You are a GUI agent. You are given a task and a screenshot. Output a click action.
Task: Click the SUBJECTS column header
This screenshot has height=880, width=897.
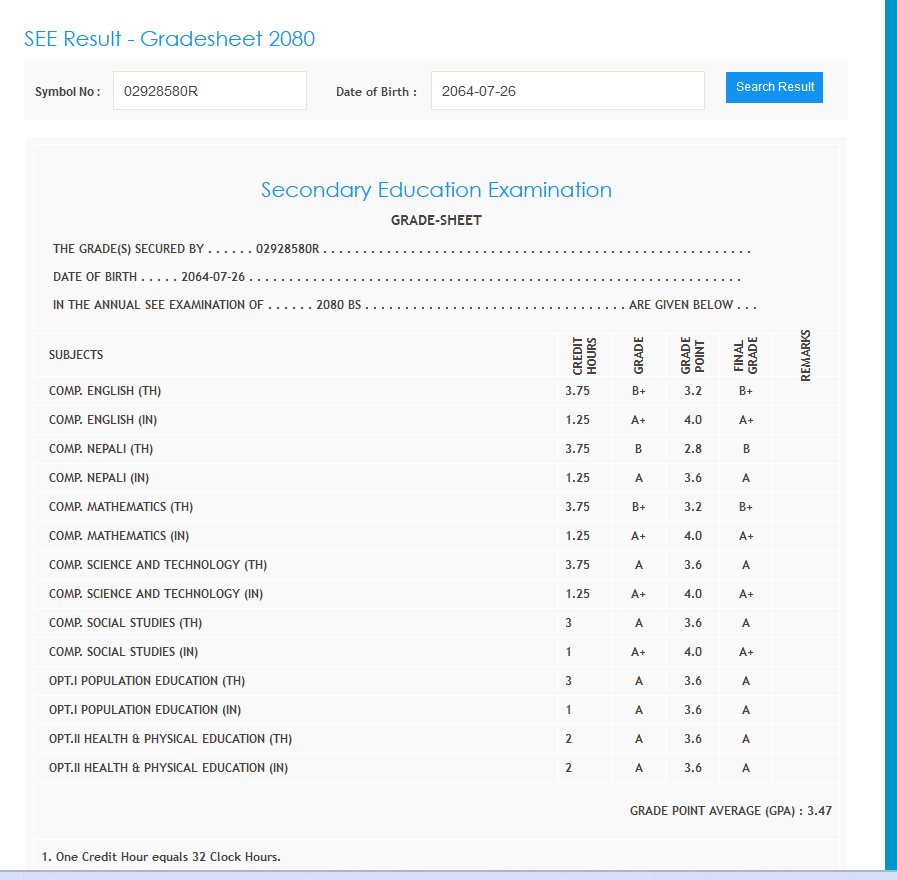click(76, 355)
